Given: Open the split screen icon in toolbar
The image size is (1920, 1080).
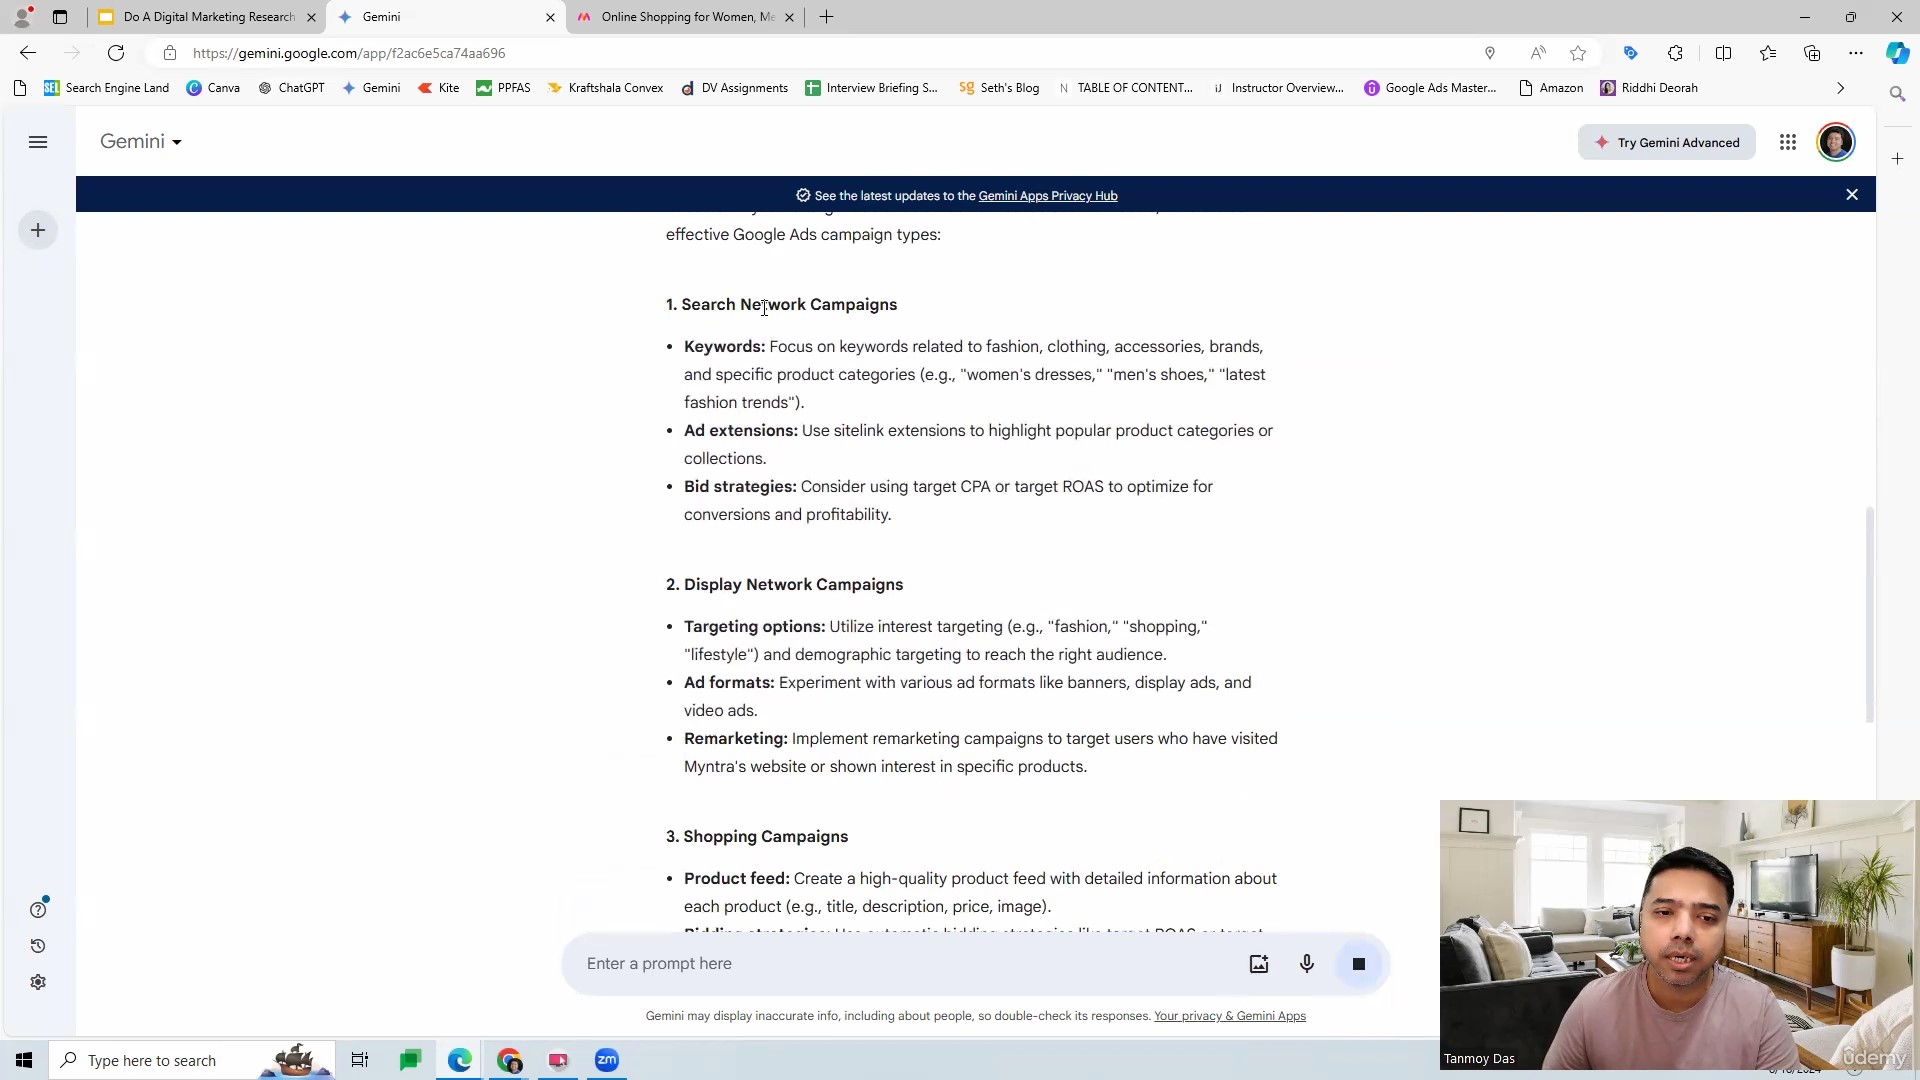Looking at the screenshot, I should click(1723, 53).
